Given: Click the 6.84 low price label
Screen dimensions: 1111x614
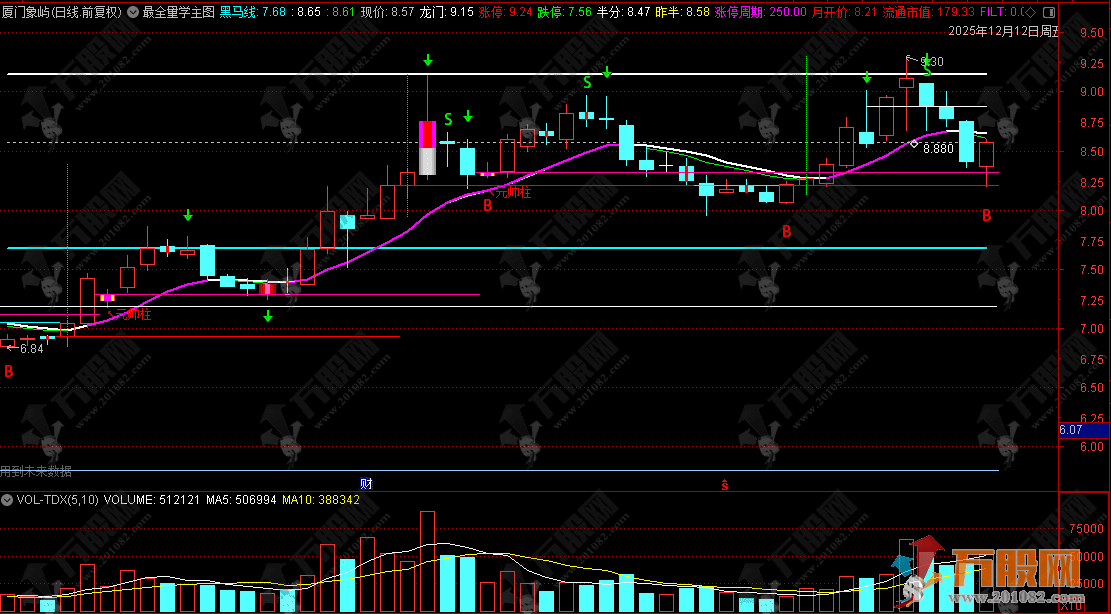Looking at the screenshot, I should pyautogui.click(x=31, y=349).
